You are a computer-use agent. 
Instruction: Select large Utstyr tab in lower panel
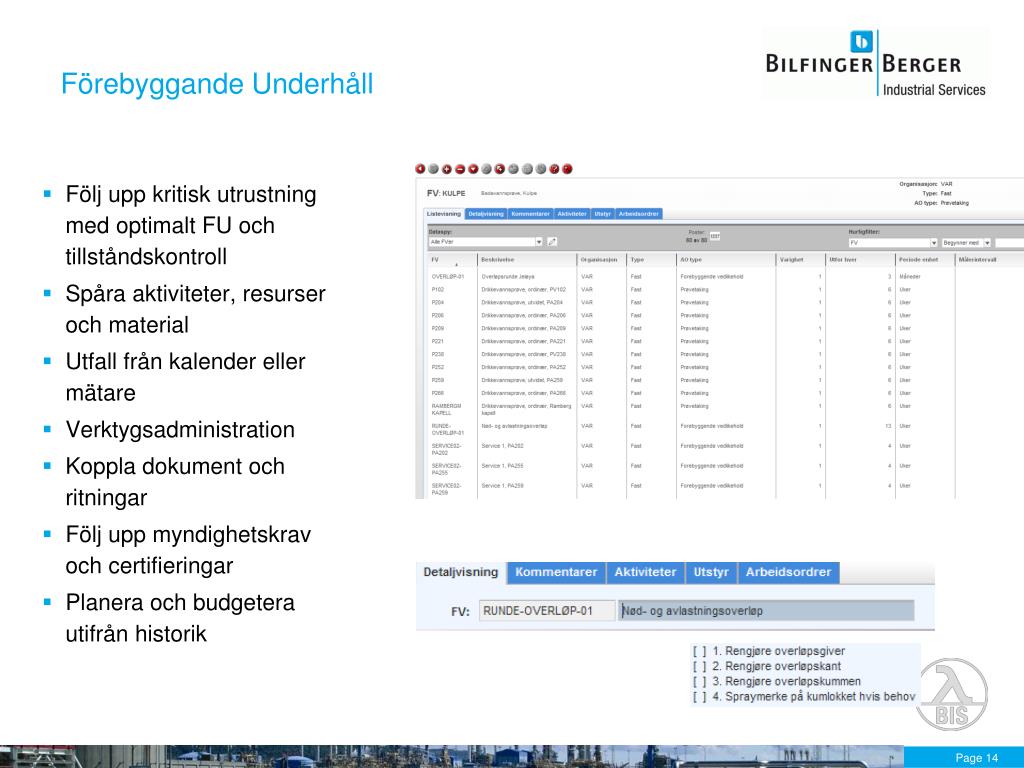coord(711,572)
